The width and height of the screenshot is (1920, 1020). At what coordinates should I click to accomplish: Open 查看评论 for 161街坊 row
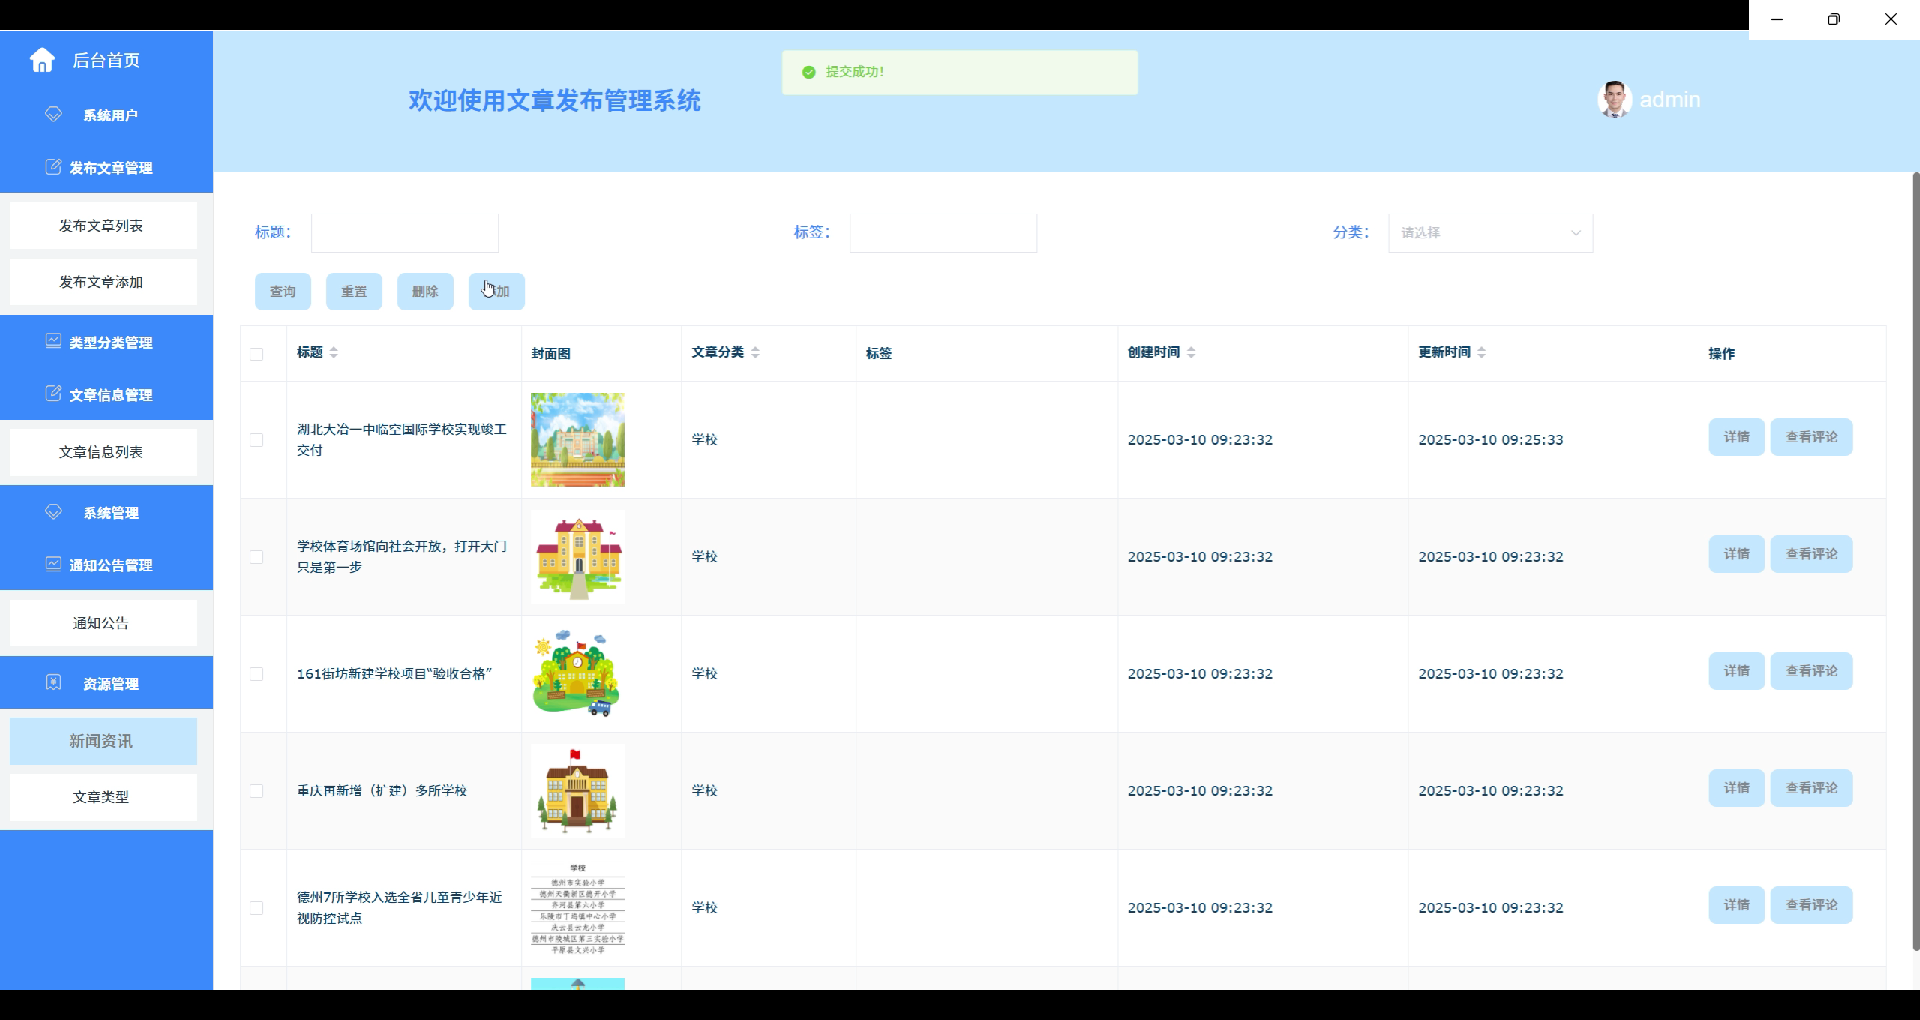pos(1812,671)
